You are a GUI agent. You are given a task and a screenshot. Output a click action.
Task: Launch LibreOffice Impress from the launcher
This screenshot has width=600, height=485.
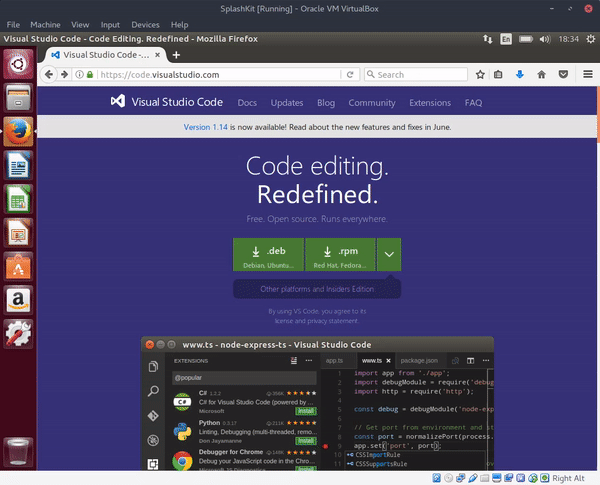(18, 232)
